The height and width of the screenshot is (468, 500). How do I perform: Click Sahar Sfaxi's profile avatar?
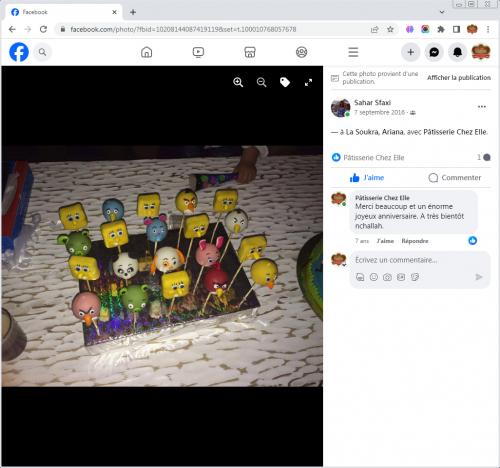pyautogui.click(x=340, y=108)
